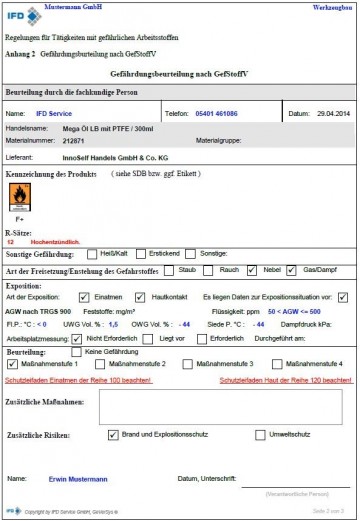The width and height of the screenshot is (360, 521).
Task: Open Schutzleitfaden Haut Reihe 120 link
Action: 286,380
